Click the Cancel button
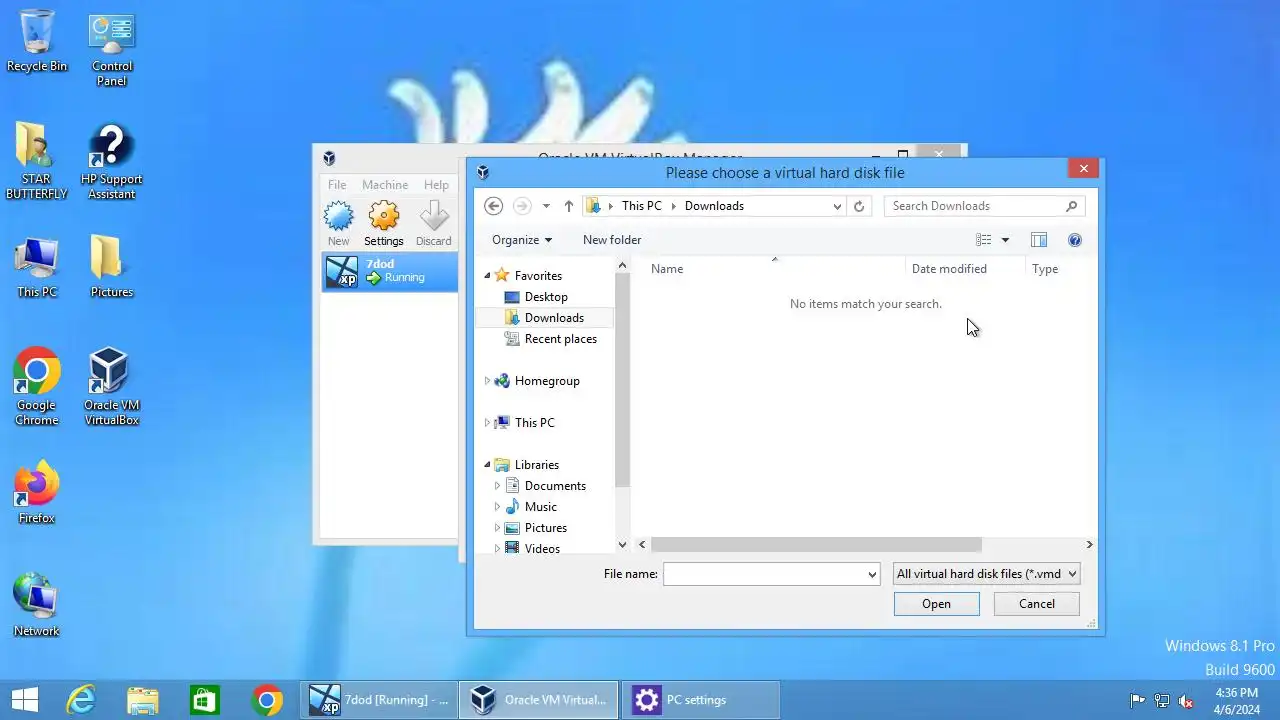The image size is (1280, 720). pyautogui.click(x=1037, y=604)
